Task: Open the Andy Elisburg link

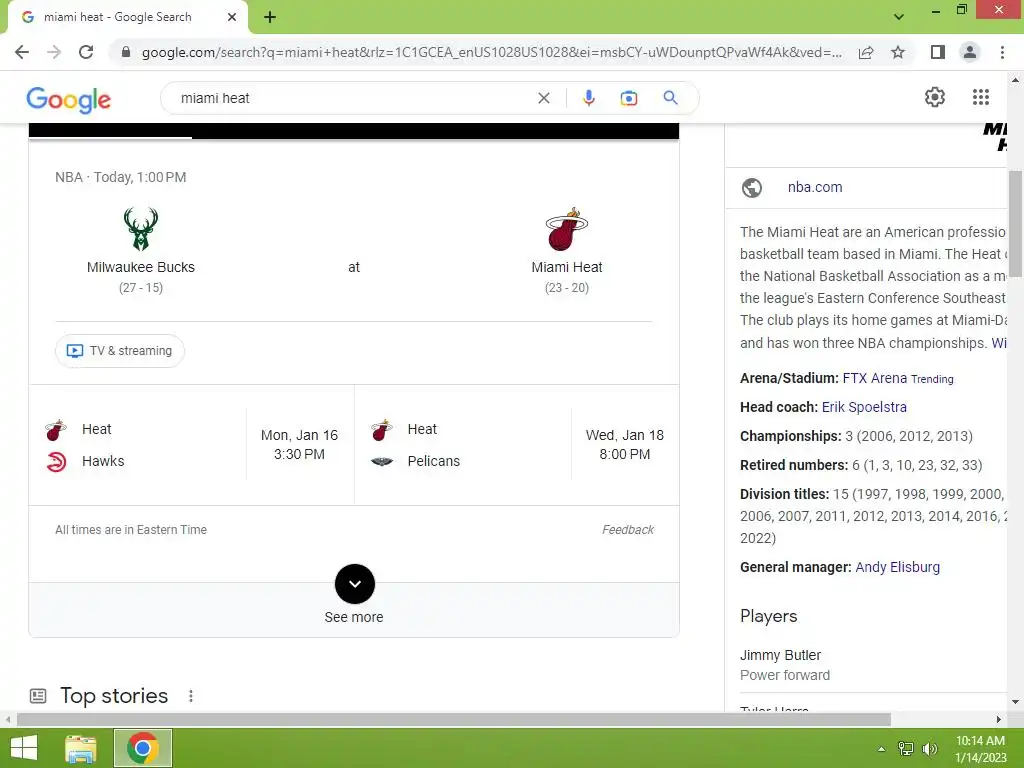Action: (x=897, y=567)
